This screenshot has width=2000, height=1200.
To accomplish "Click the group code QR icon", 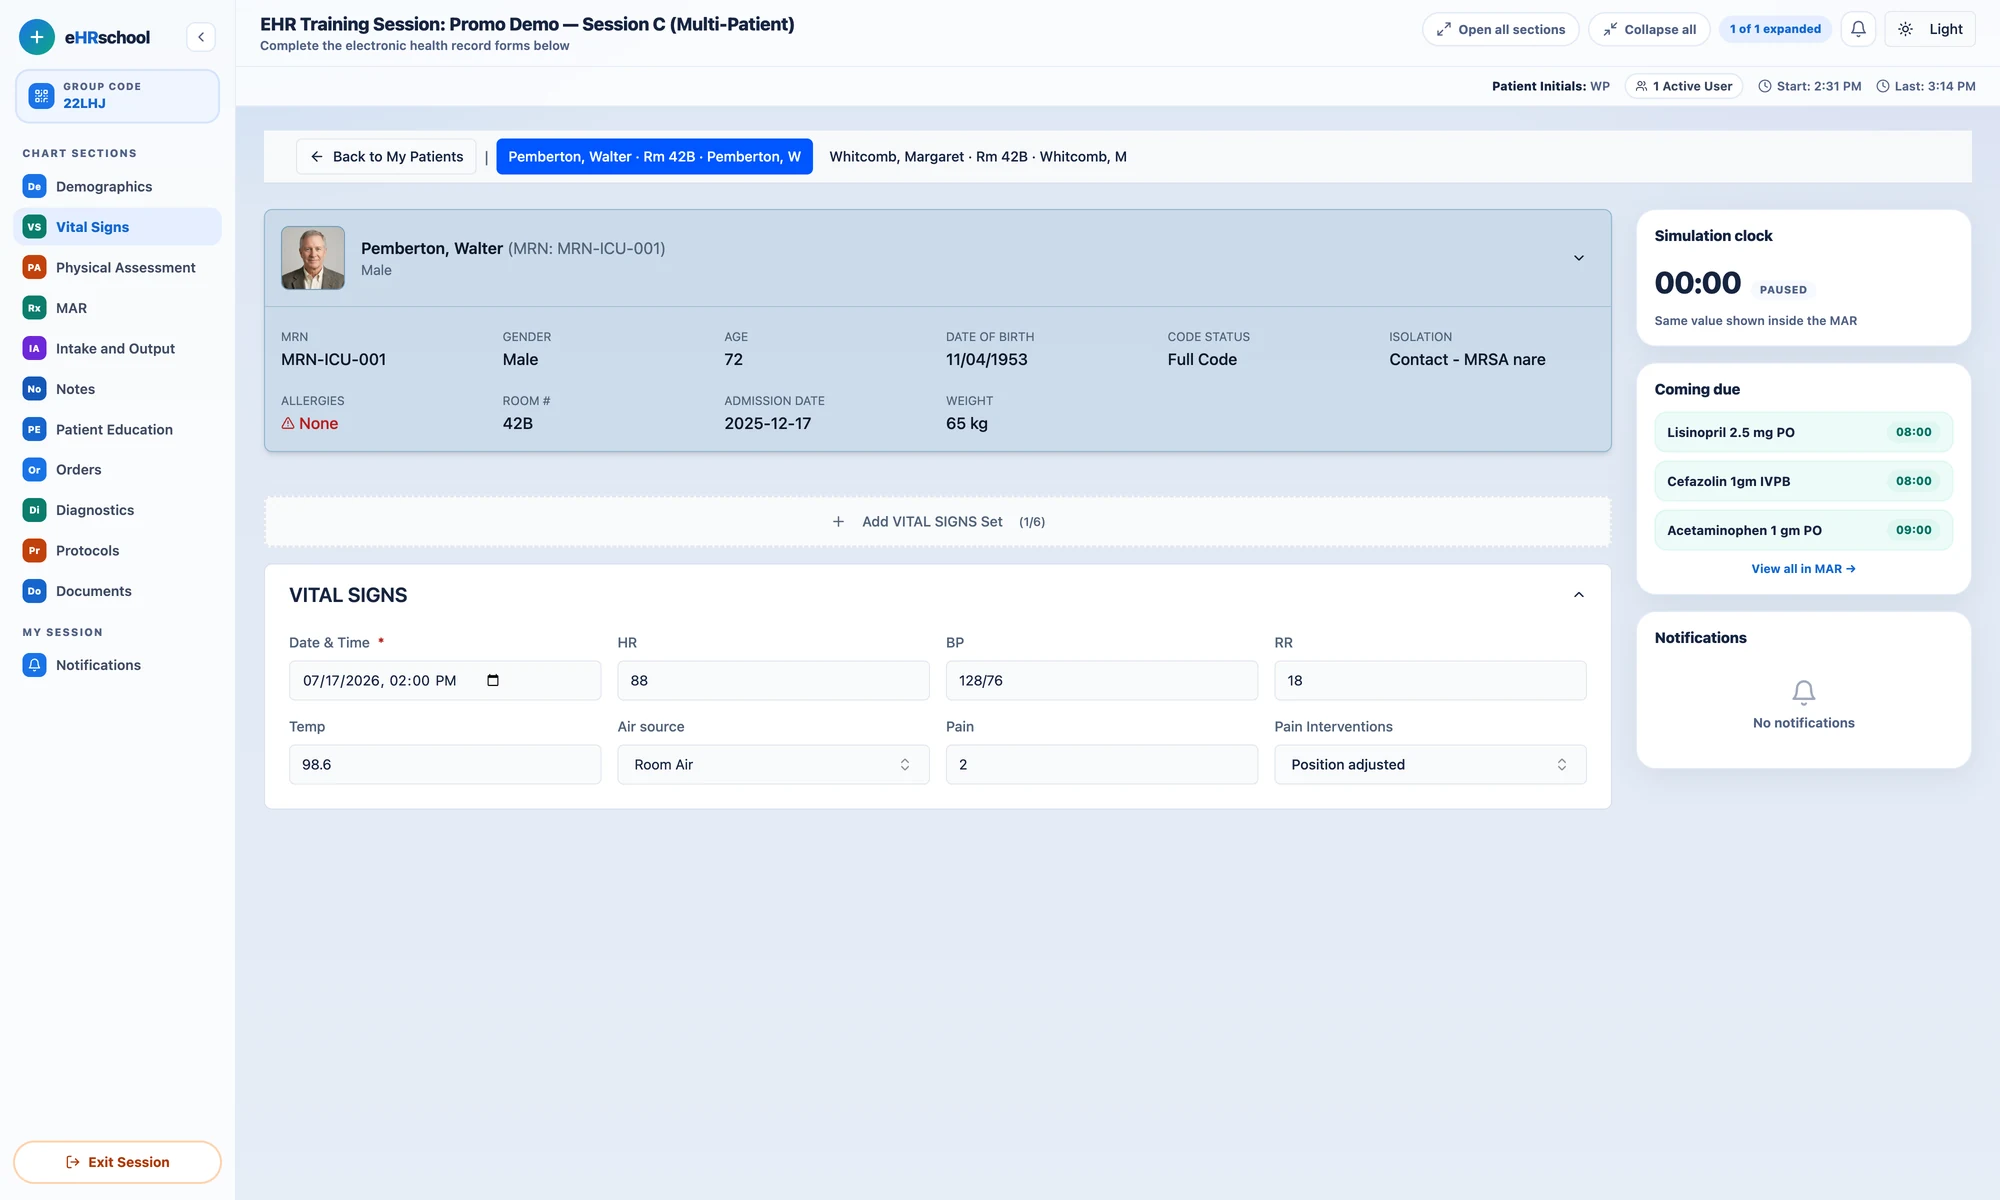I will 41,96.
